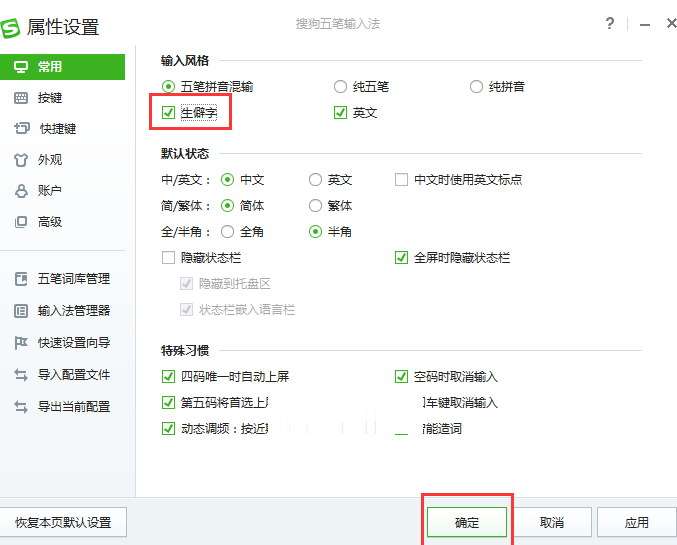Click the 取消 button

552,522
